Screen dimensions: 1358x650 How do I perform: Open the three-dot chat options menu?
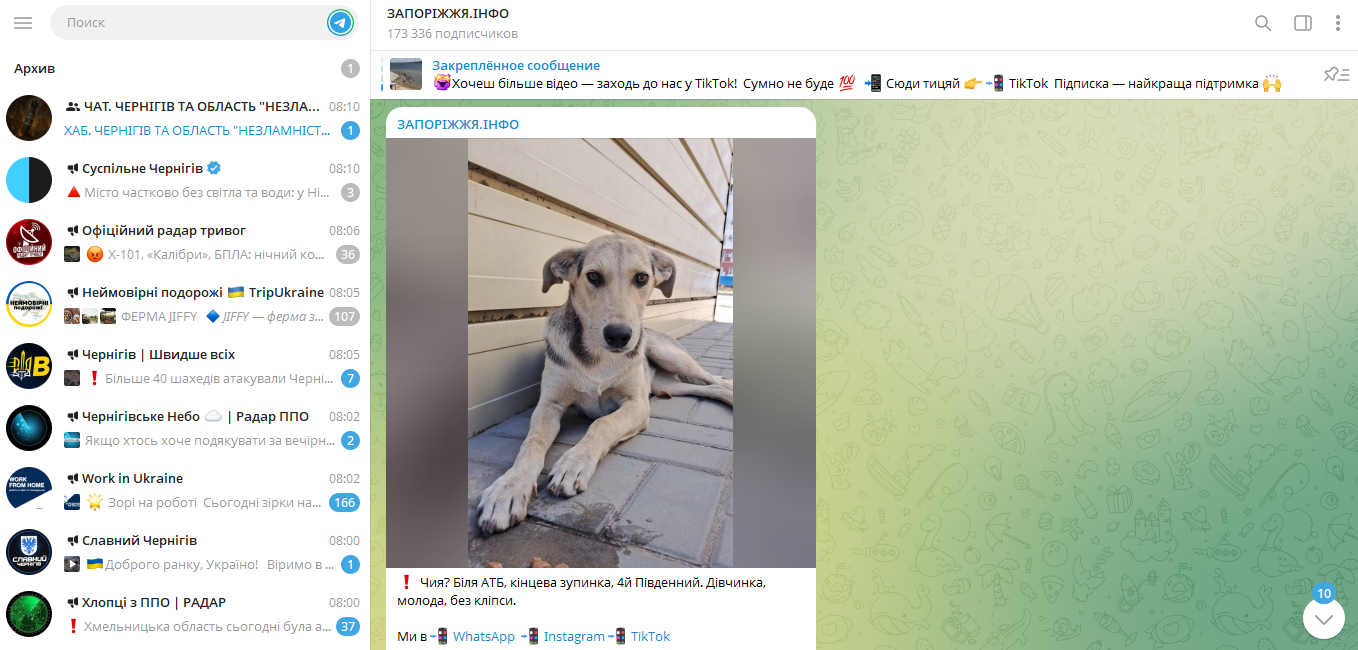(1337, 23)
